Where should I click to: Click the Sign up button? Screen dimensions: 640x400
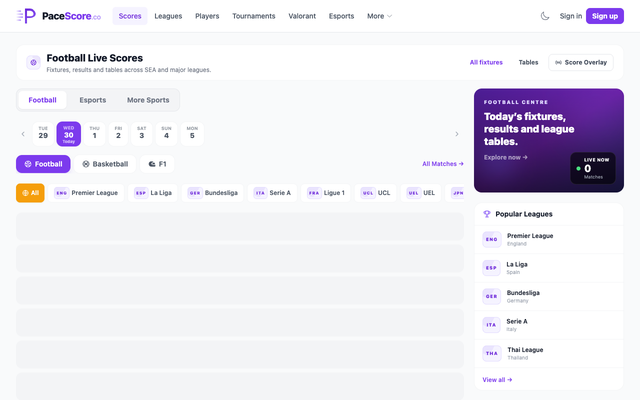click(x=605, y=16)
